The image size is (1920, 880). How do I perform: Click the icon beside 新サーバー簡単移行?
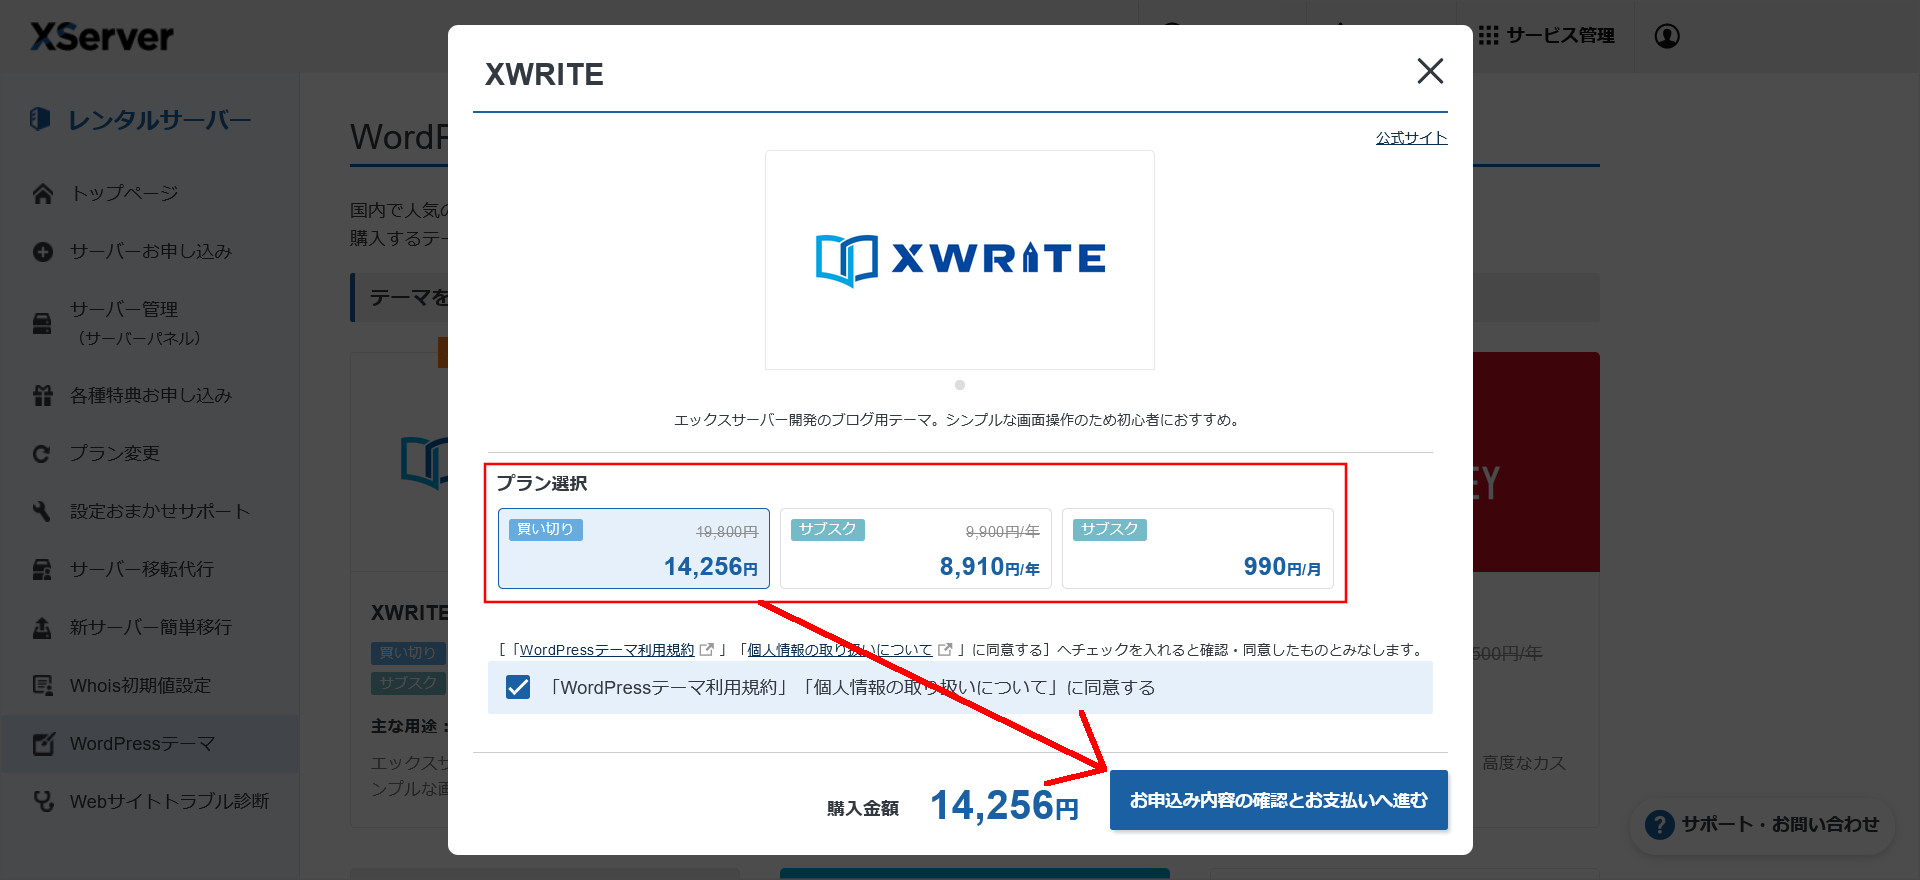click(42, 628)
